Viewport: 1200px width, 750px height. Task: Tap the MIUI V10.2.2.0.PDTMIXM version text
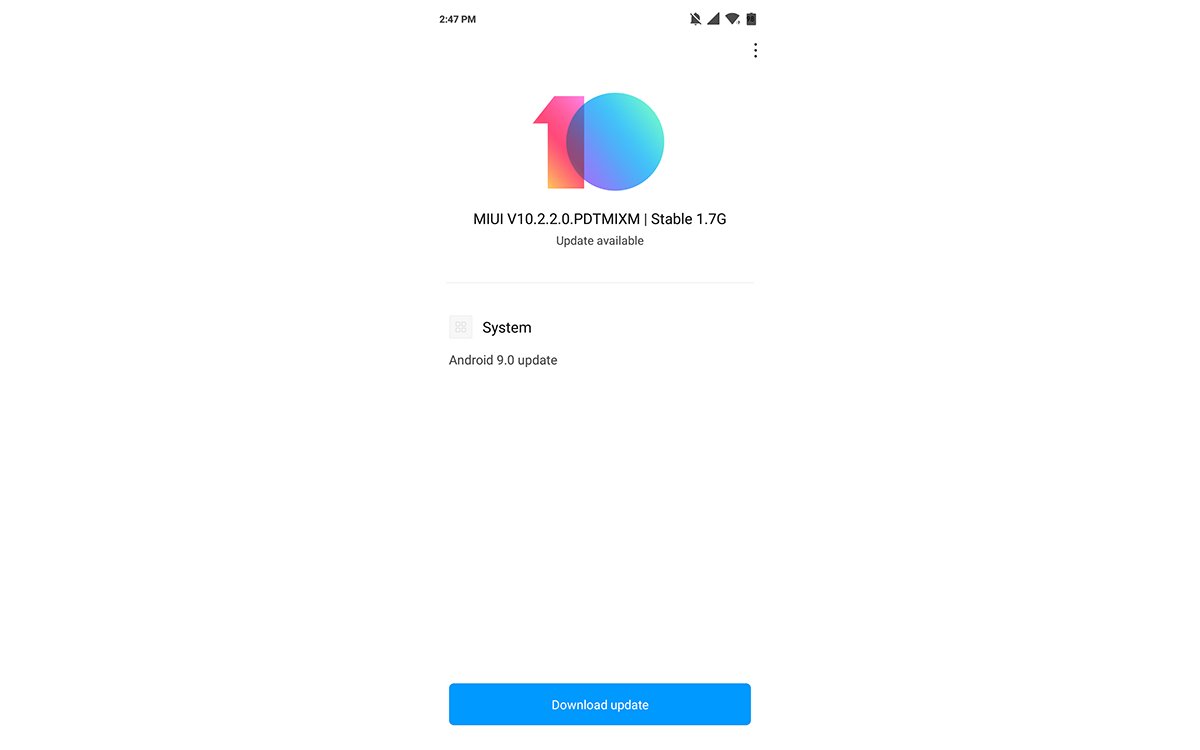pos(556,219)
